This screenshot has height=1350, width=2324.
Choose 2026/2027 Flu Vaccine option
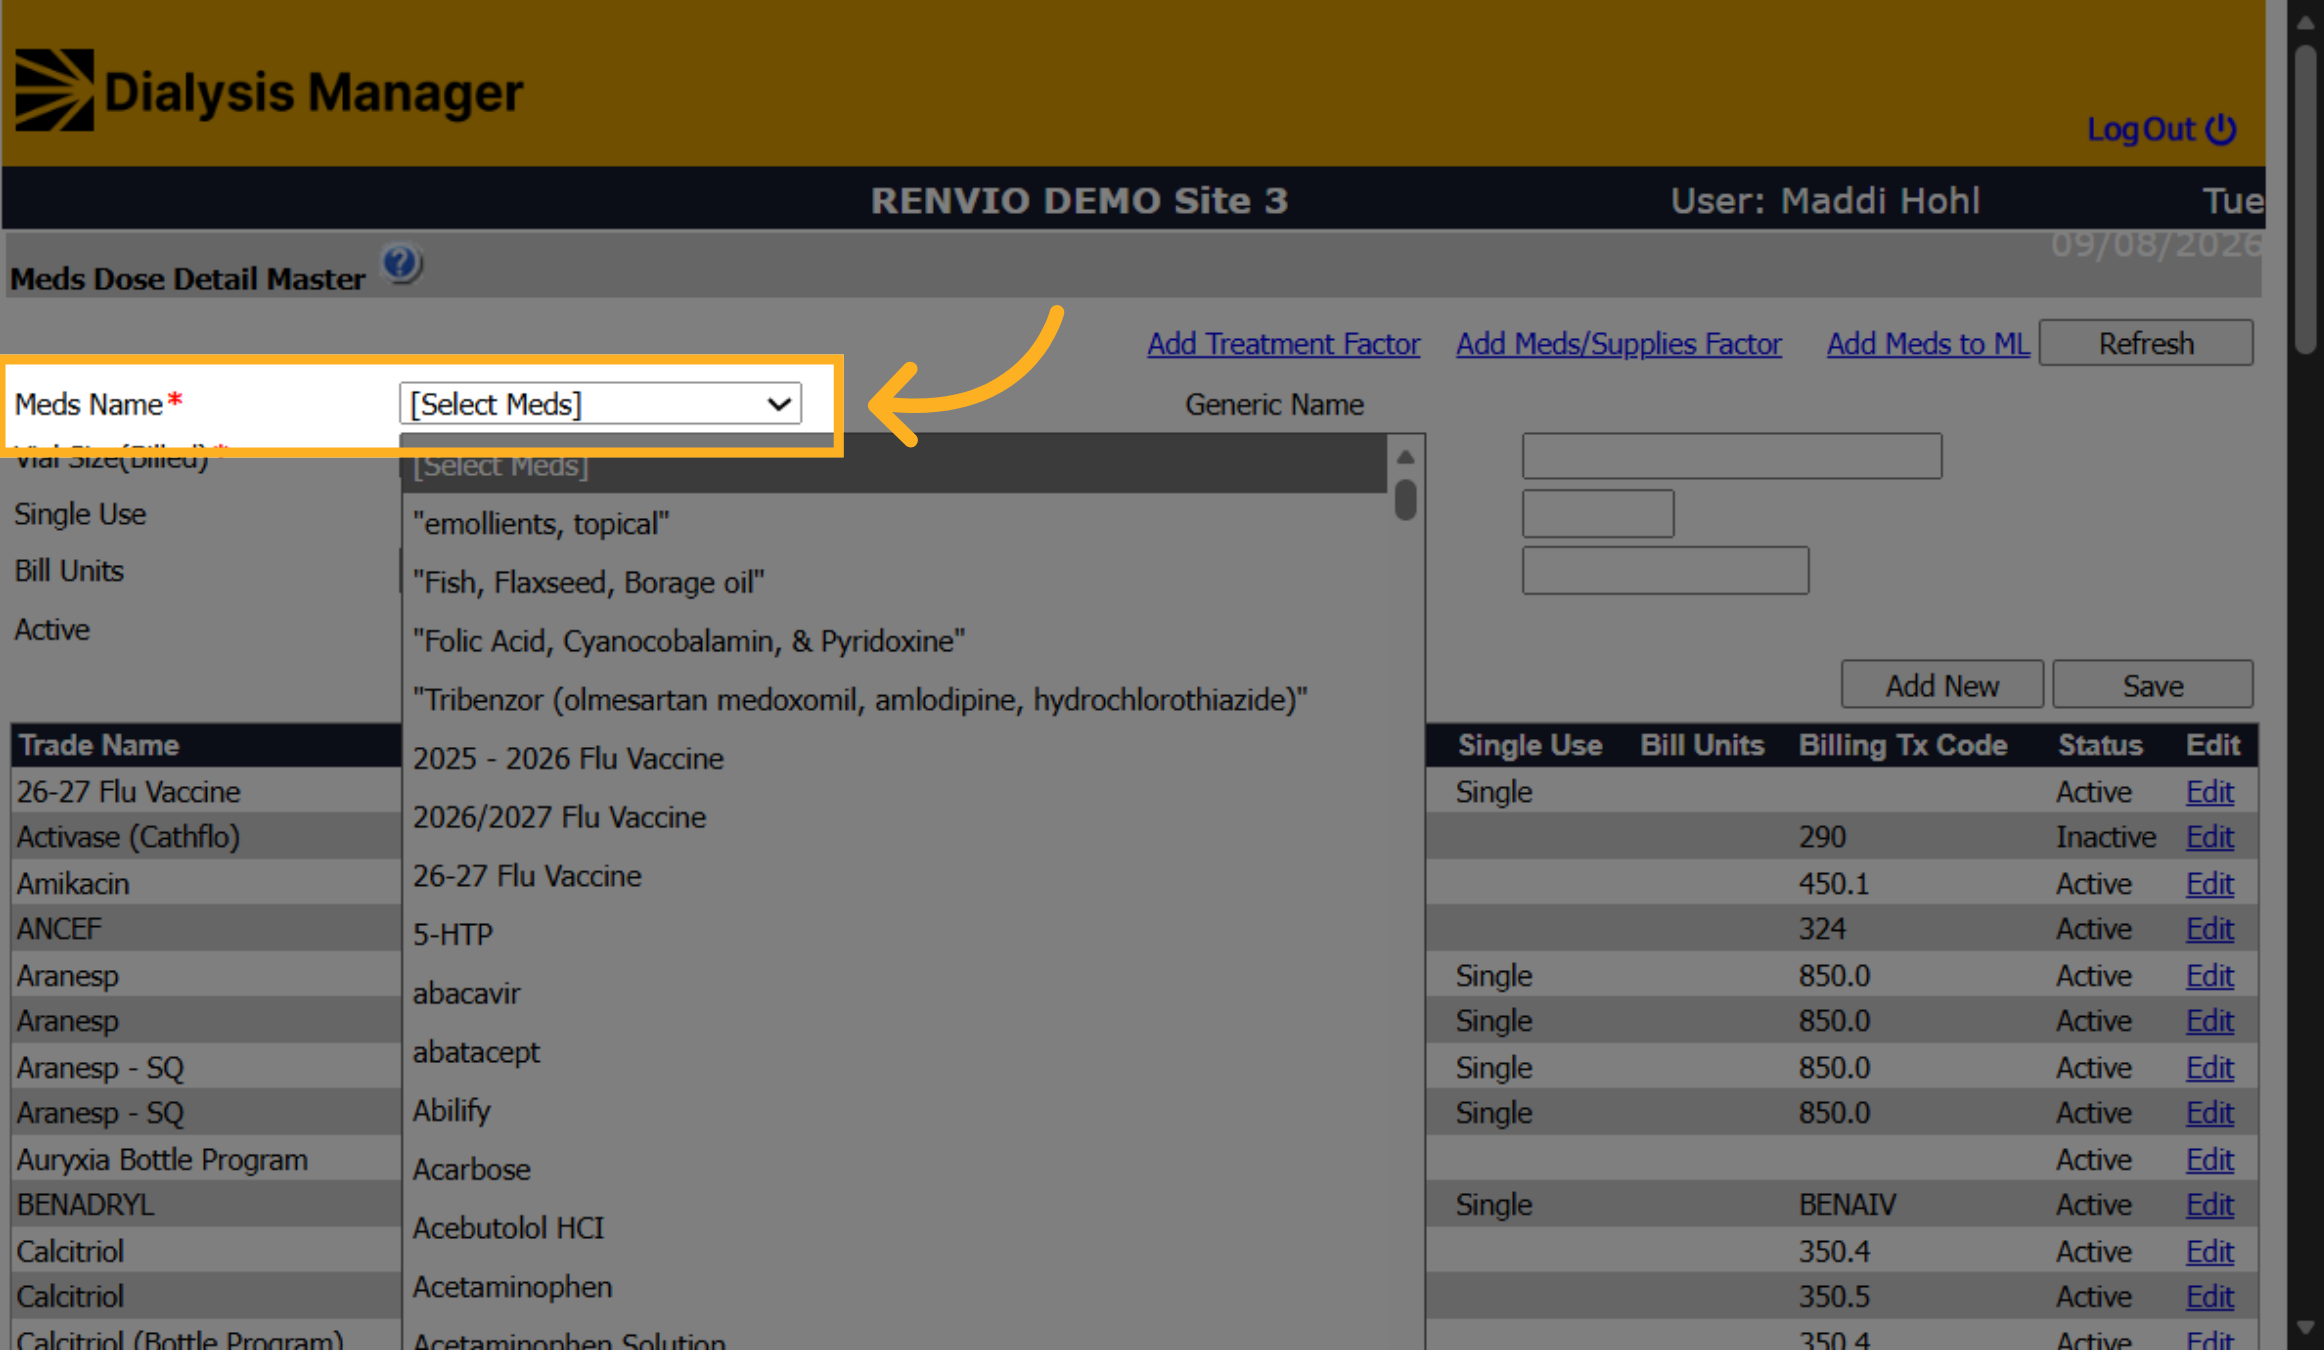559,817
